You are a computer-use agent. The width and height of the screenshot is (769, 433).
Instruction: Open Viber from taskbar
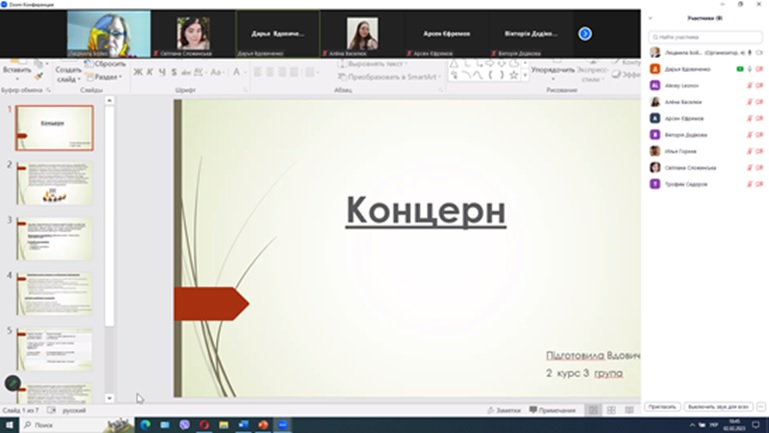coord(184,425)
